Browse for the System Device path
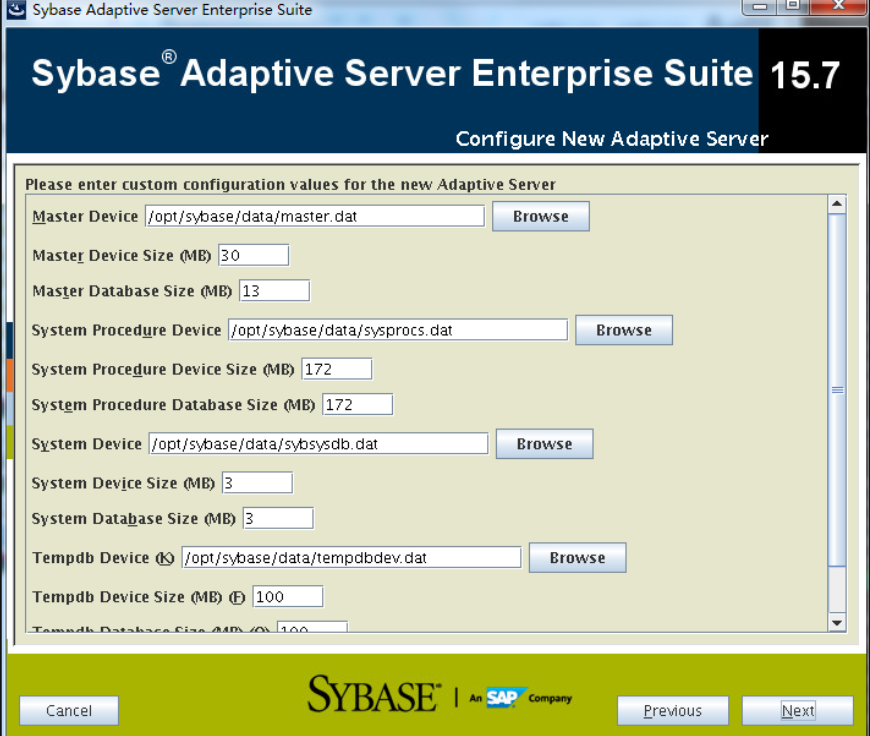870x736 pixels. (544, 445)
